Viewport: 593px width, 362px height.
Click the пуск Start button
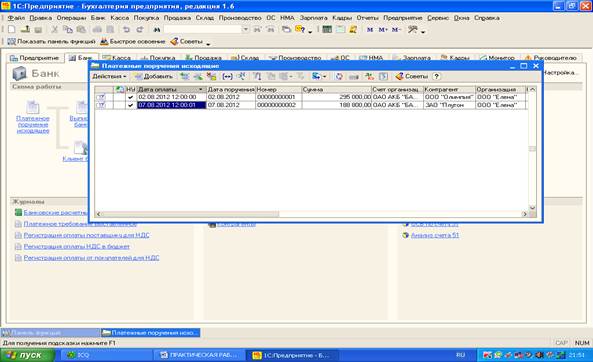(x=28, y=356)
